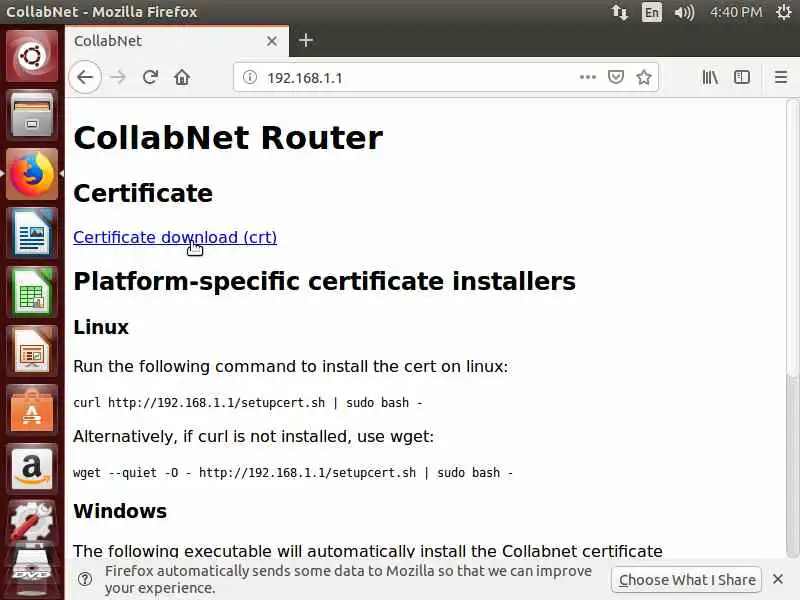Toggle the sidebar view

click(742, 78)
